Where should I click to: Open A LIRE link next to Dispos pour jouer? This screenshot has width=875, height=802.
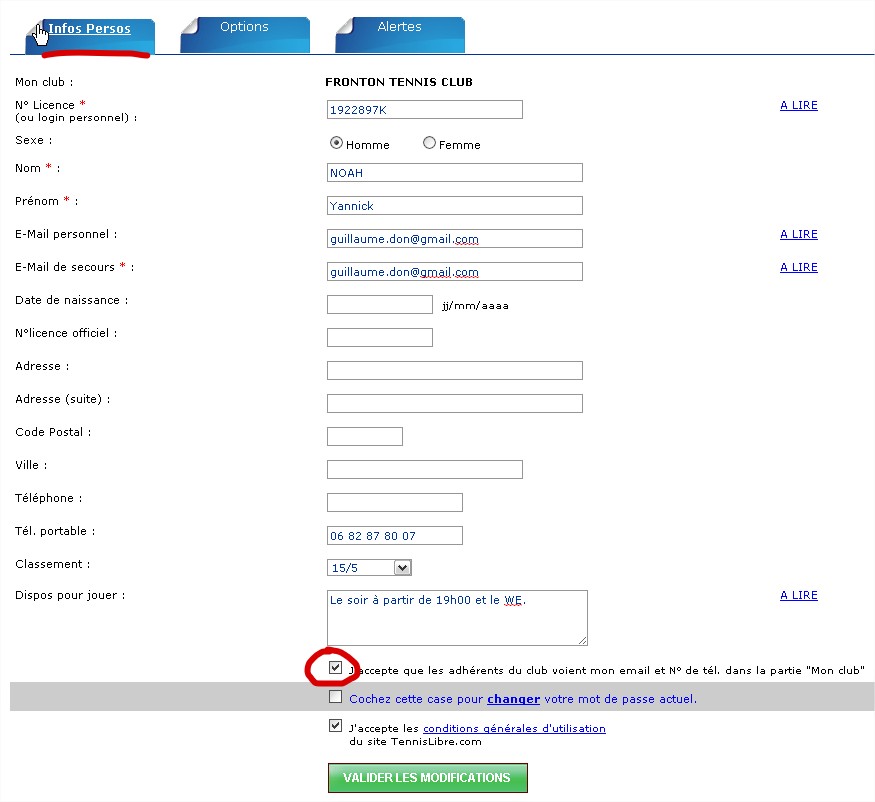click(799, 596)
